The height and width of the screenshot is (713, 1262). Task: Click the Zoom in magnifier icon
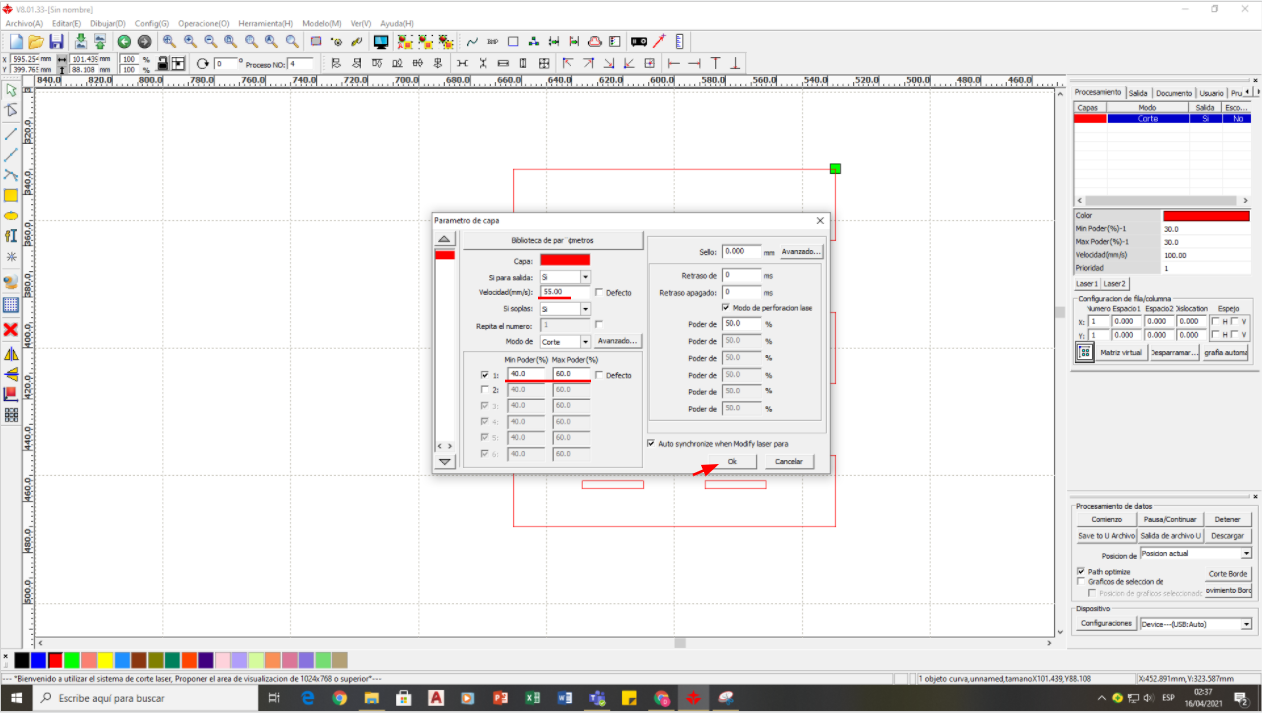(x=190, y=42)
